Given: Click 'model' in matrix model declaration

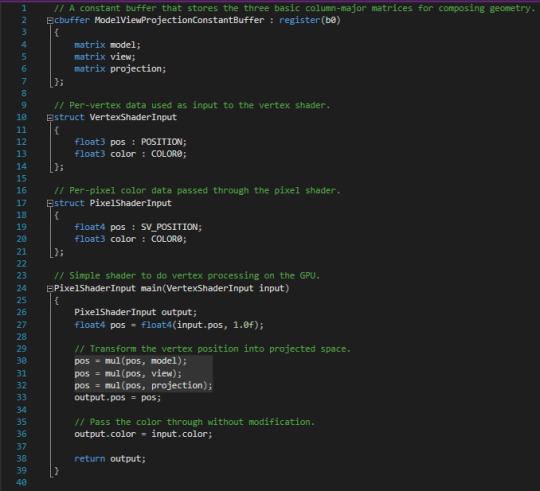Looking at the screenshot, I should pos(123,45).
